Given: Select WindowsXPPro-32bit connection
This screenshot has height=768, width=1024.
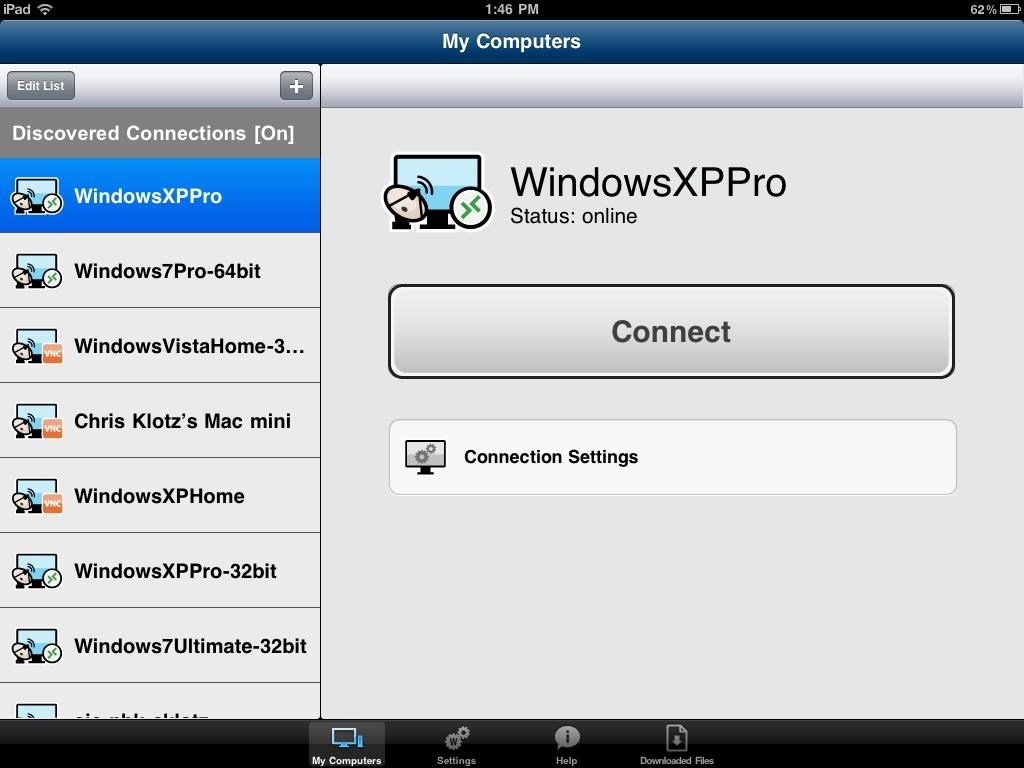Looking at the screenshot, I should pos(160,571).
